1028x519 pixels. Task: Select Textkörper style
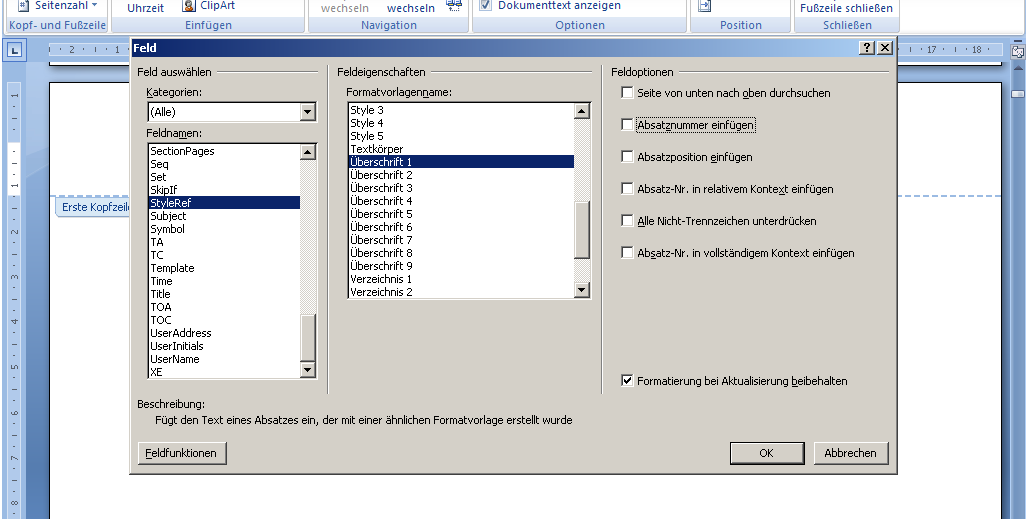click(462, 149)
